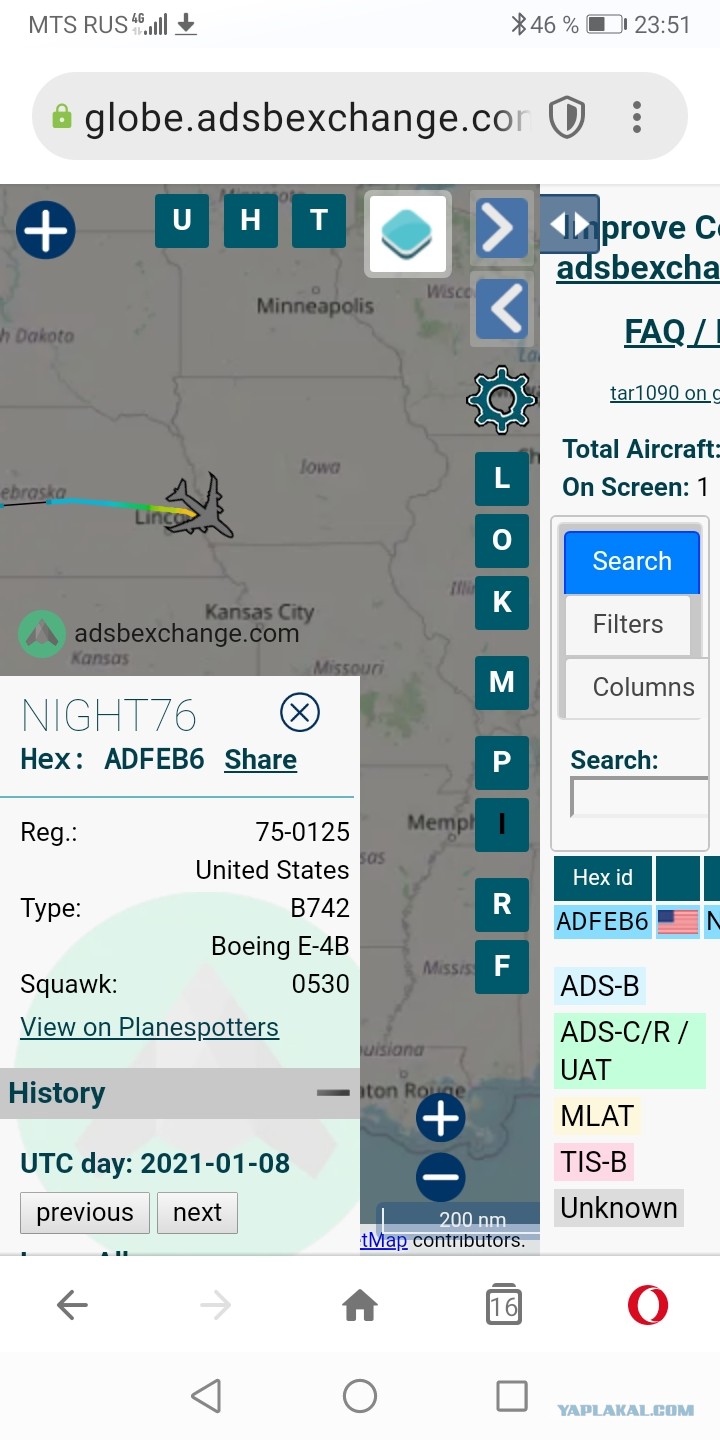The width and height of the screenshot is (720, 1440).
Task: Open map settings gear icon
Action: (x=502, y=400)
